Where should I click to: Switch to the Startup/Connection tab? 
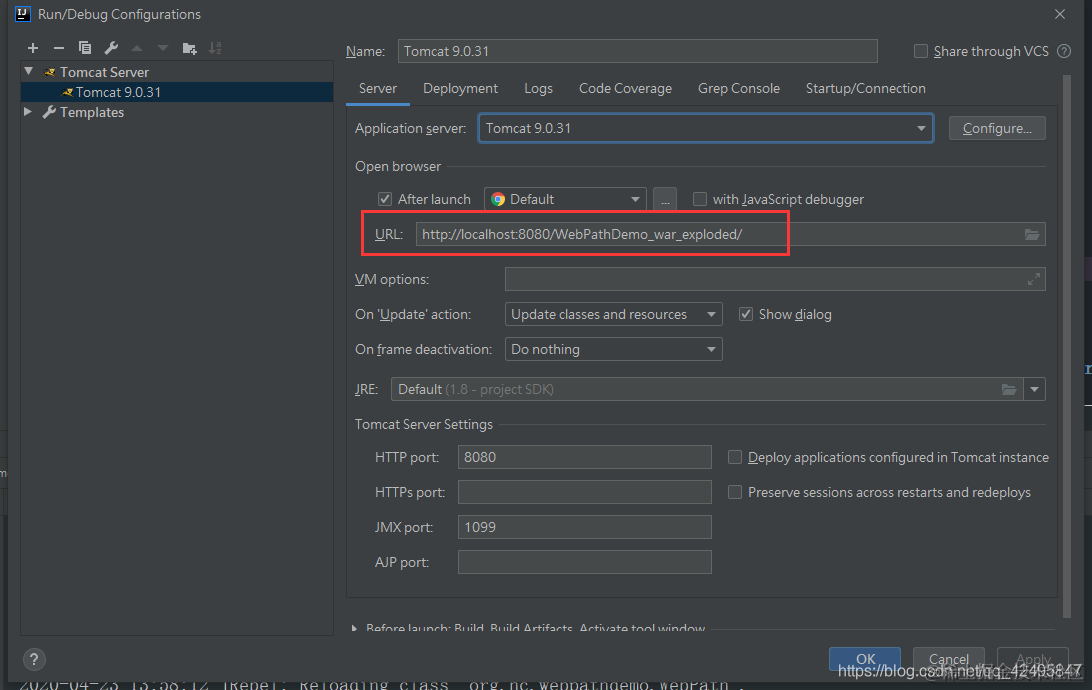[866, 88]
